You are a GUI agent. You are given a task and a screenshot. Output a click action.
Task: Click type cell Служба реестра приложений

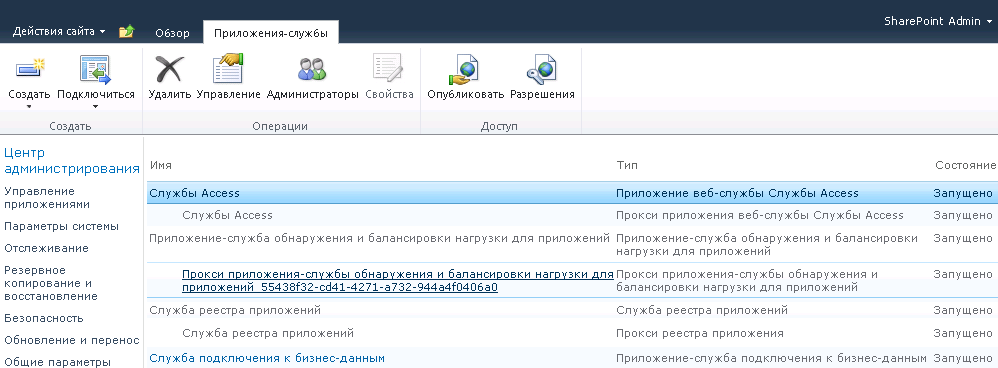[x=702, y=310]
